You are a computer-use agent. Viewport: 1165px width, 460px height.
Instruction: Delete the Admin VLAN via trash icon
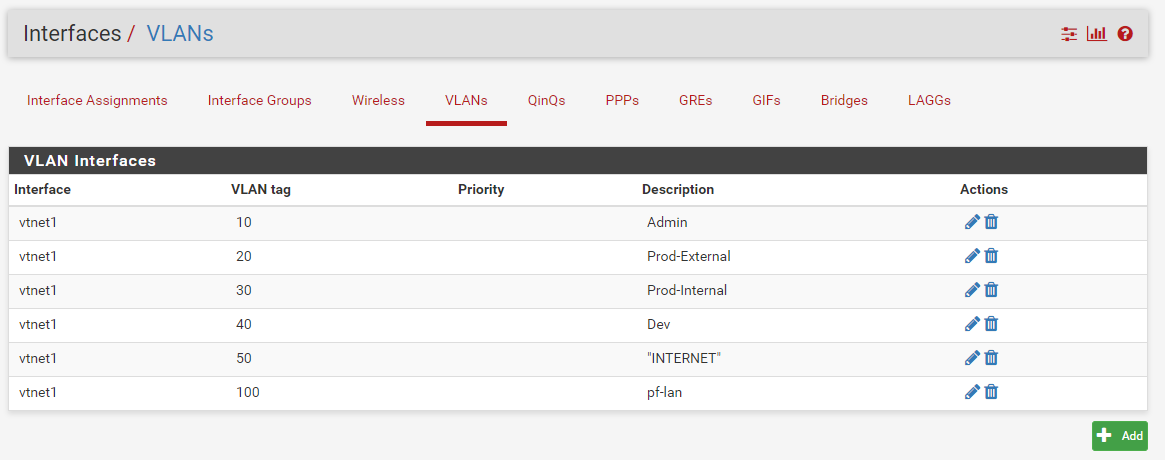click(991, 221)
